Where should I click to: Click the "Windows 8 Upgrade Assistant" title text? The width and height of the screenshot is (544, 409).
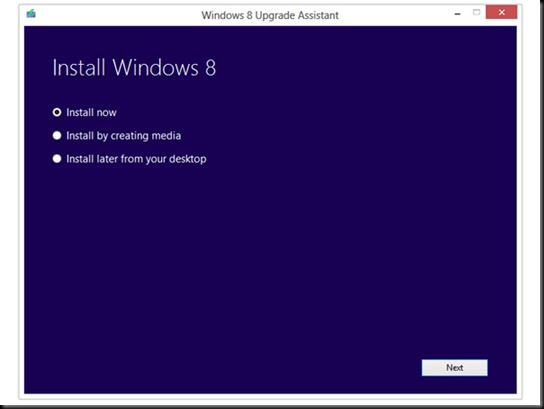pyautogui.click(x=270, y=15)
